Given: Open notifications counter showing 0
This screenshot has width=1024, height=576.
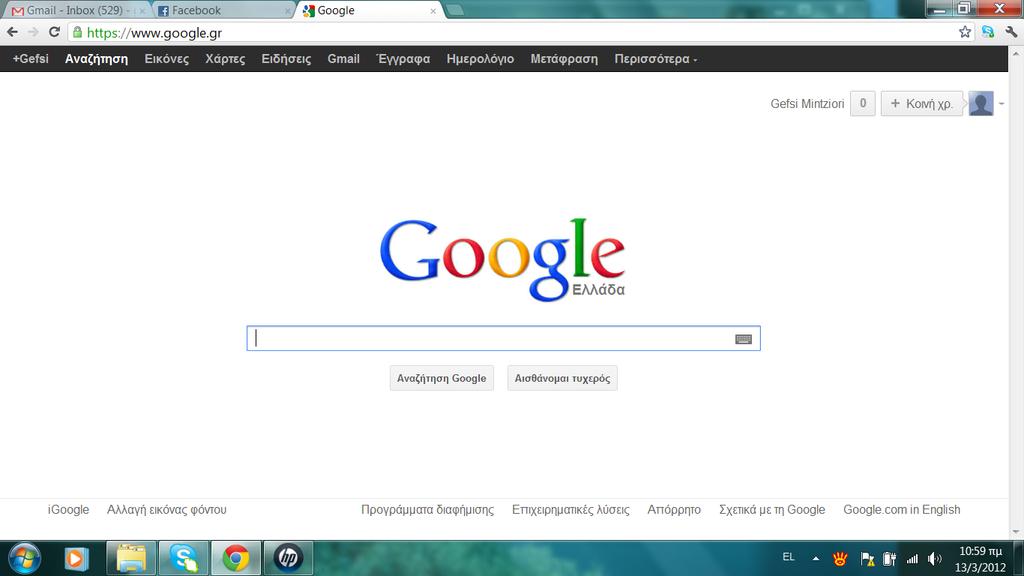Looking at the screenshot, I should [x=863, y=103].
